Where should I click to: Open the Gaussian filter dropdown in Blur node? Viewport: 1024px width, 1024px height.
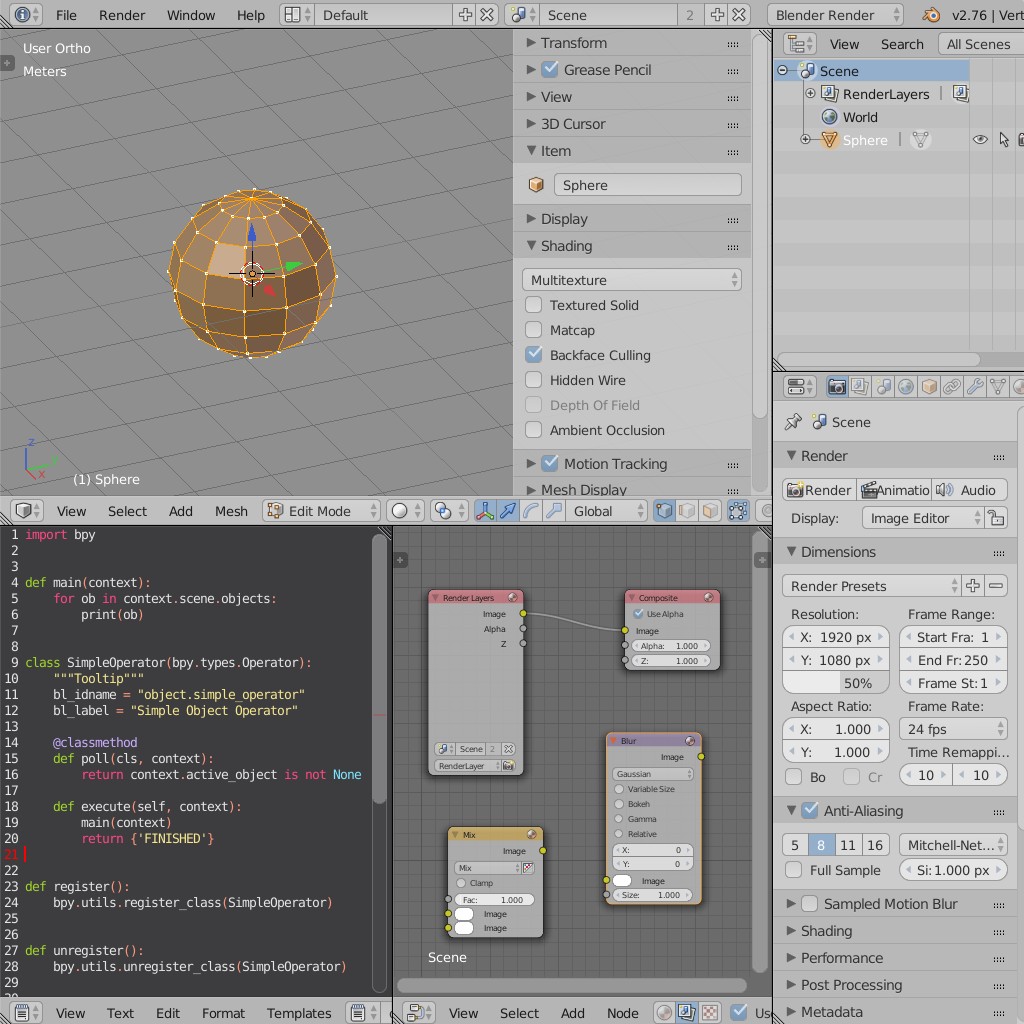click(651, 774)
